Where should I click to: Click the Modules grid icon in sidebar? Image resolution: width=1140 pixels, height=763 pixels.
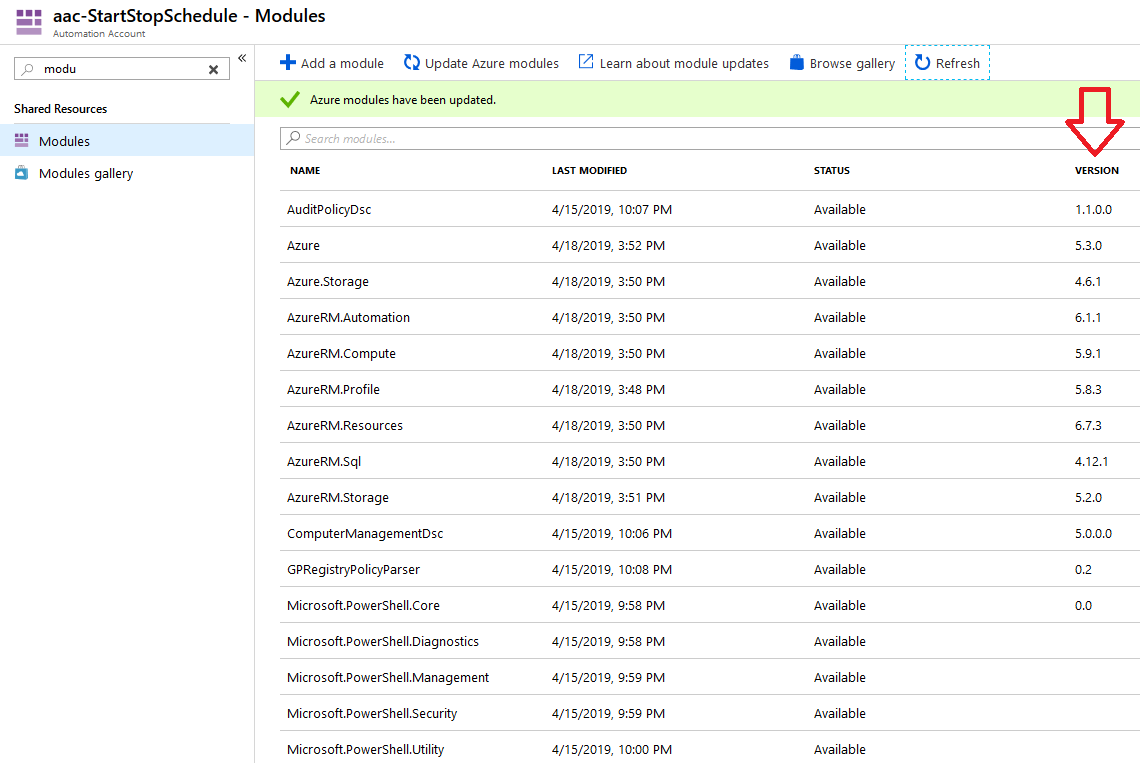point(22,140)
